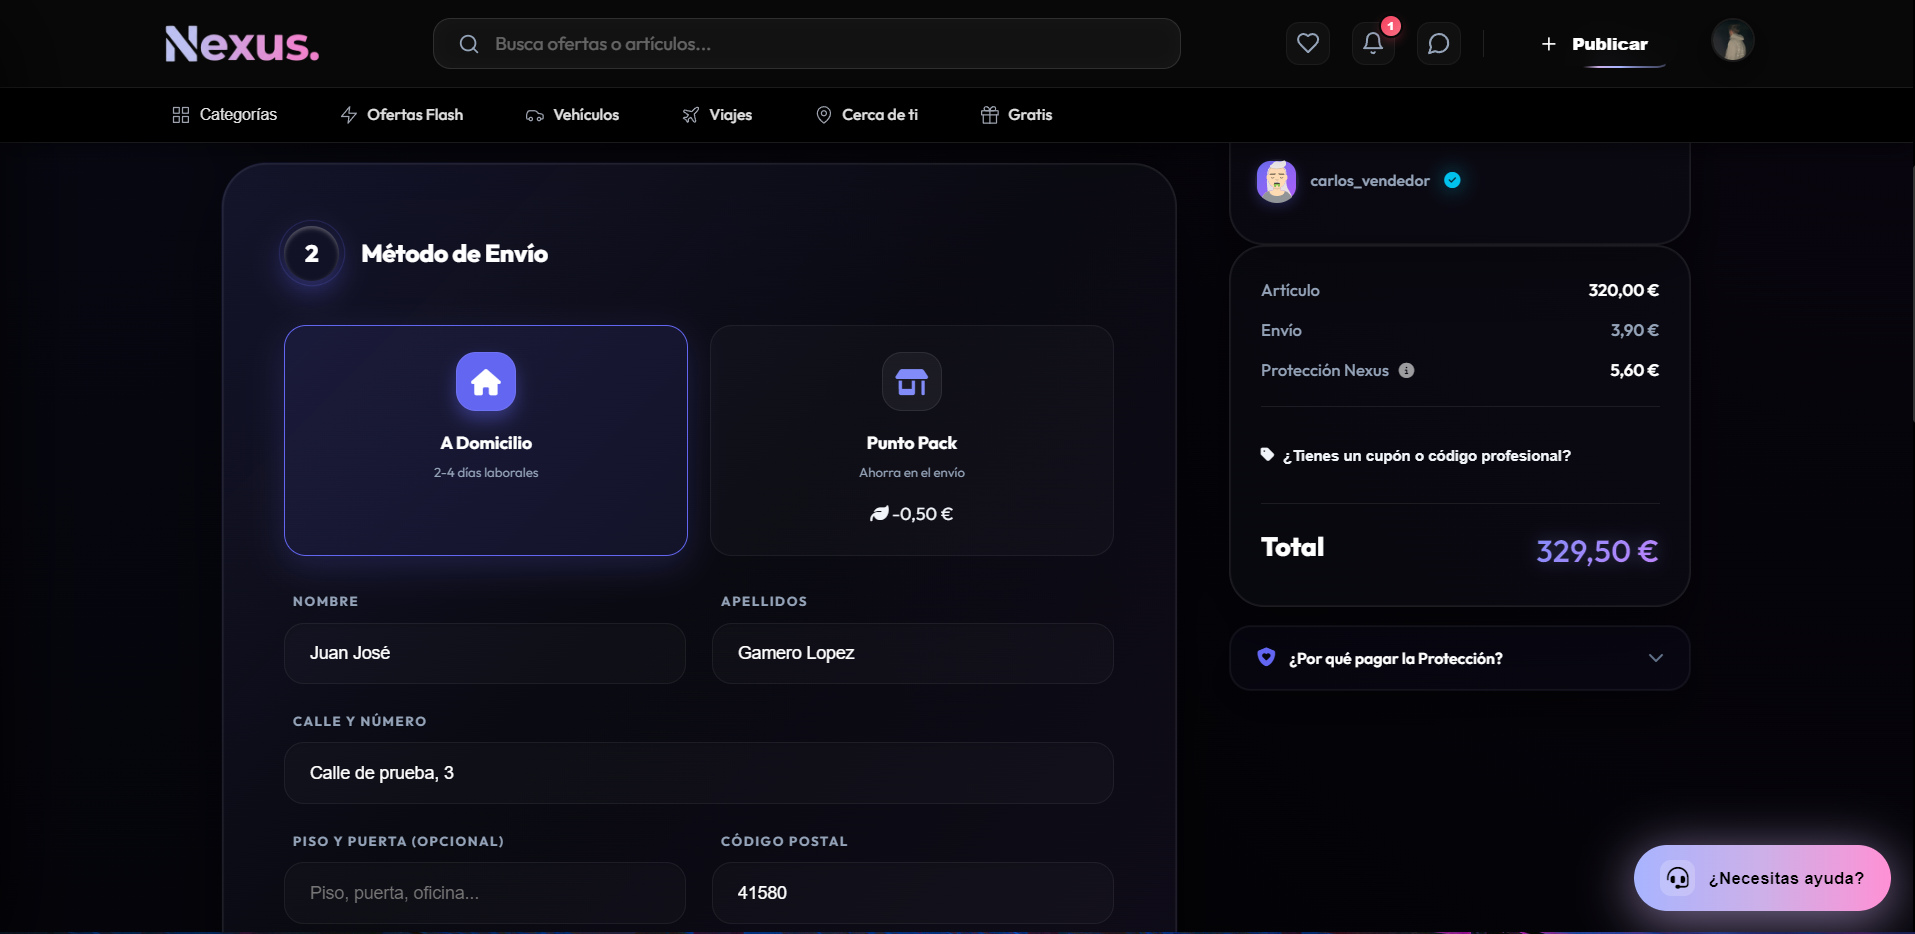Click the Piso y puerta optional field
The height and width of the screenshot is (934, 1915).
(x=485, y=893)
